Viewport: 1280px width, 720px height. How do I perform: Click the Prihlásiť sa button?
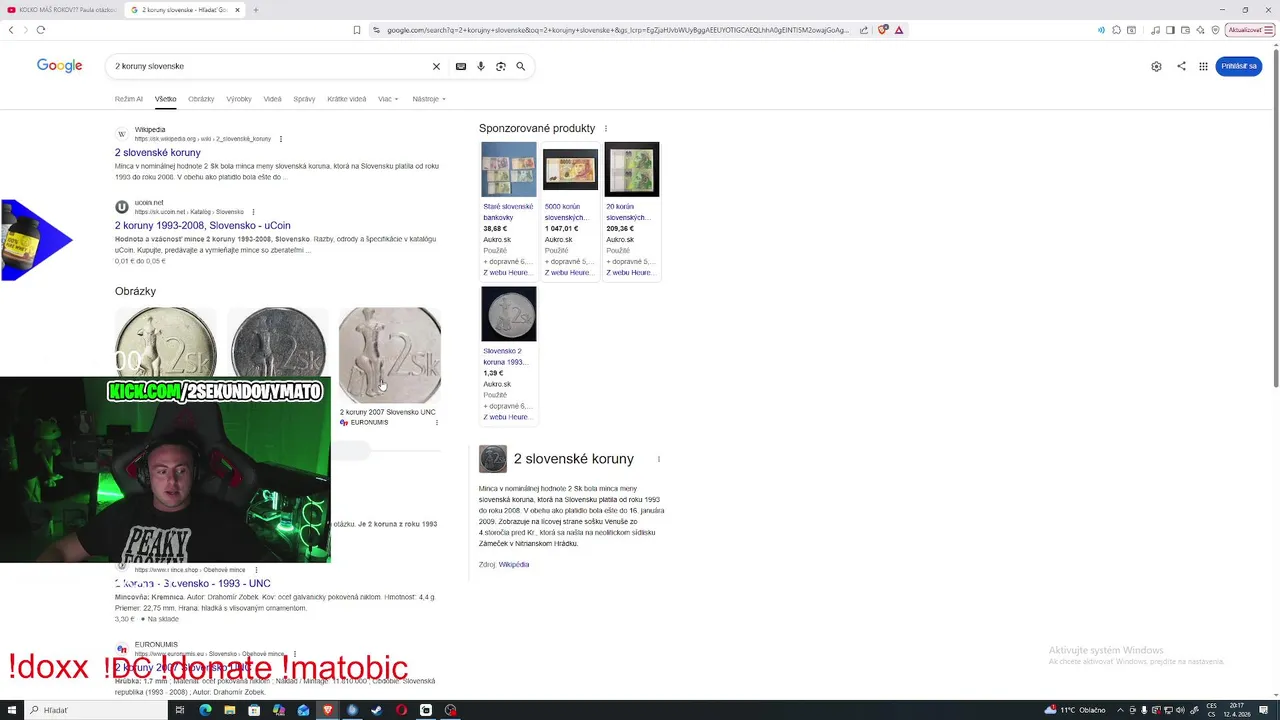coord(1239,66)
